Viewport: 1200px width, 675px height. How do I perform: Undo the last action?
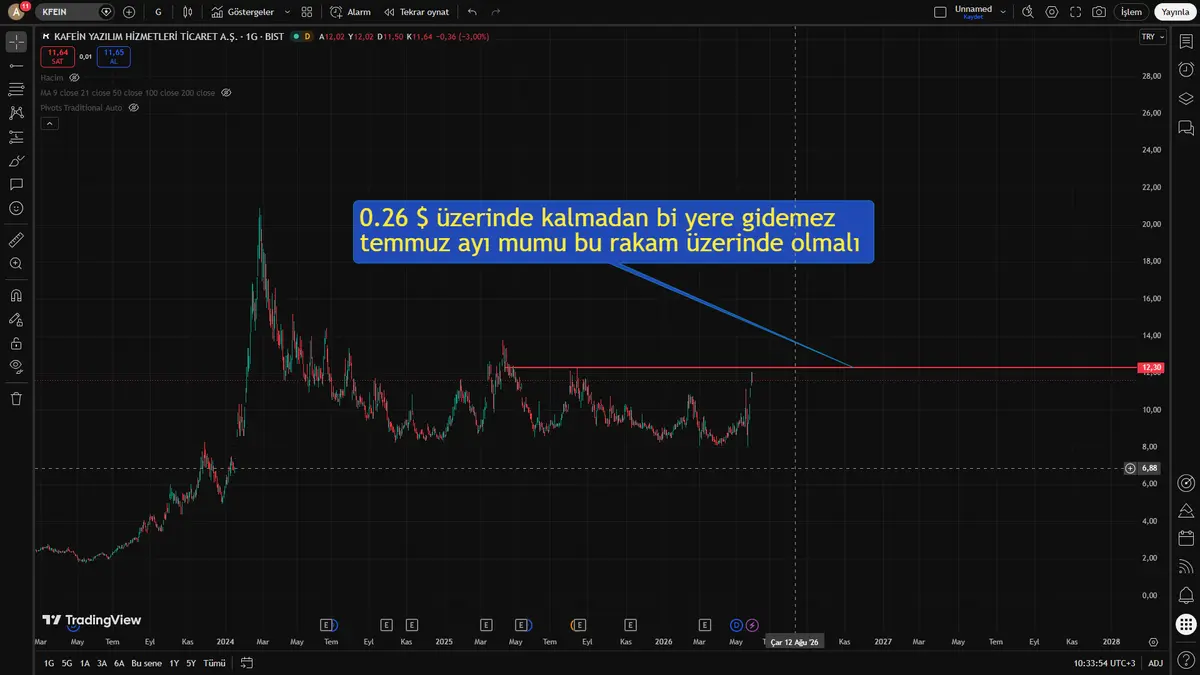(x=472, y=12)
